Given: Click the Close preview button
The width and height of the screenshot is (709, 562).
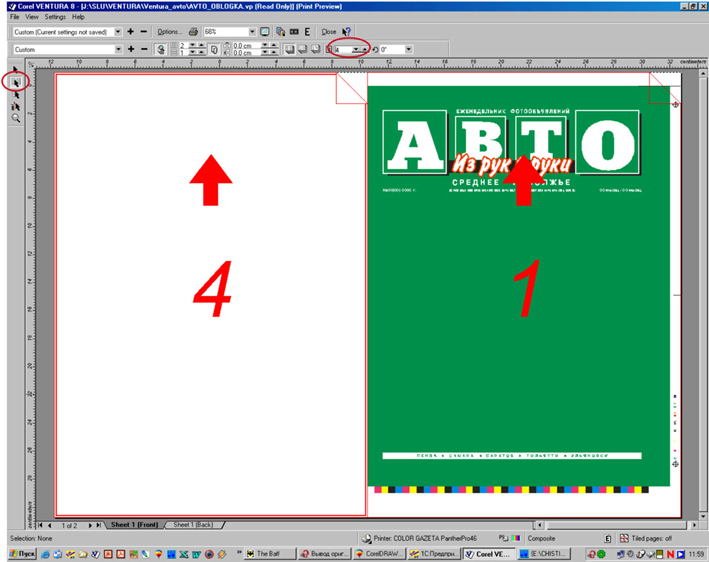Looking at the screenshot, I should point(329,32).
